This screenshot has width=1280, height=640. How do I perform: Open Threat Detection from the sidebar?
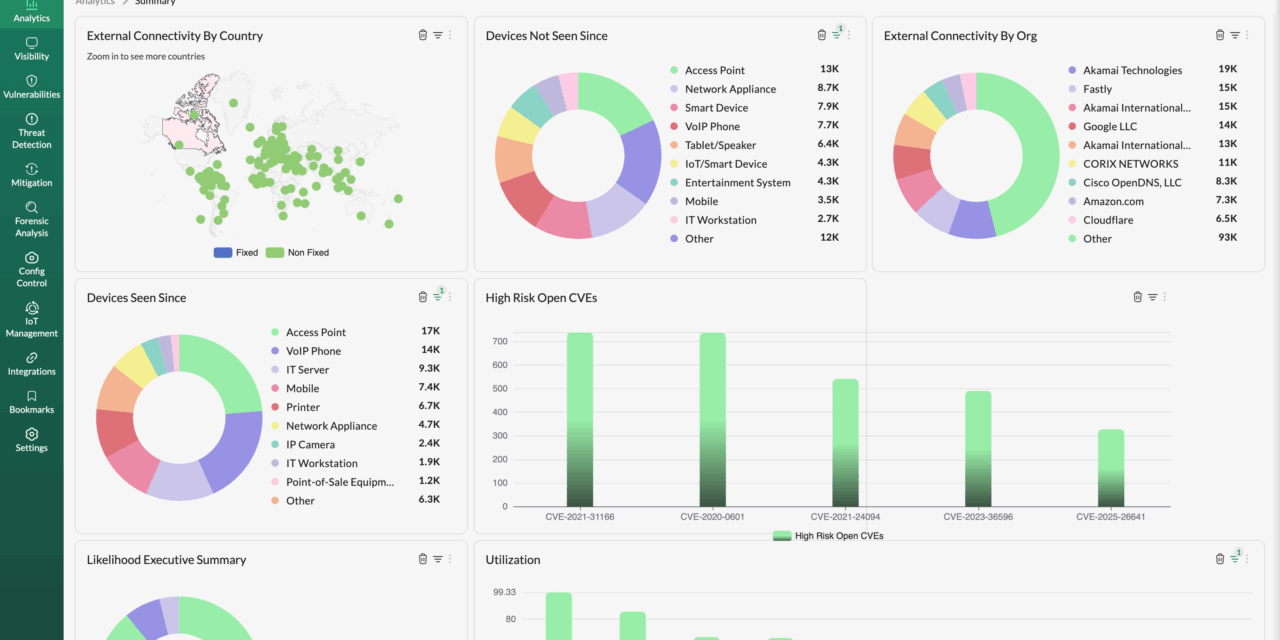pos(32,132)
